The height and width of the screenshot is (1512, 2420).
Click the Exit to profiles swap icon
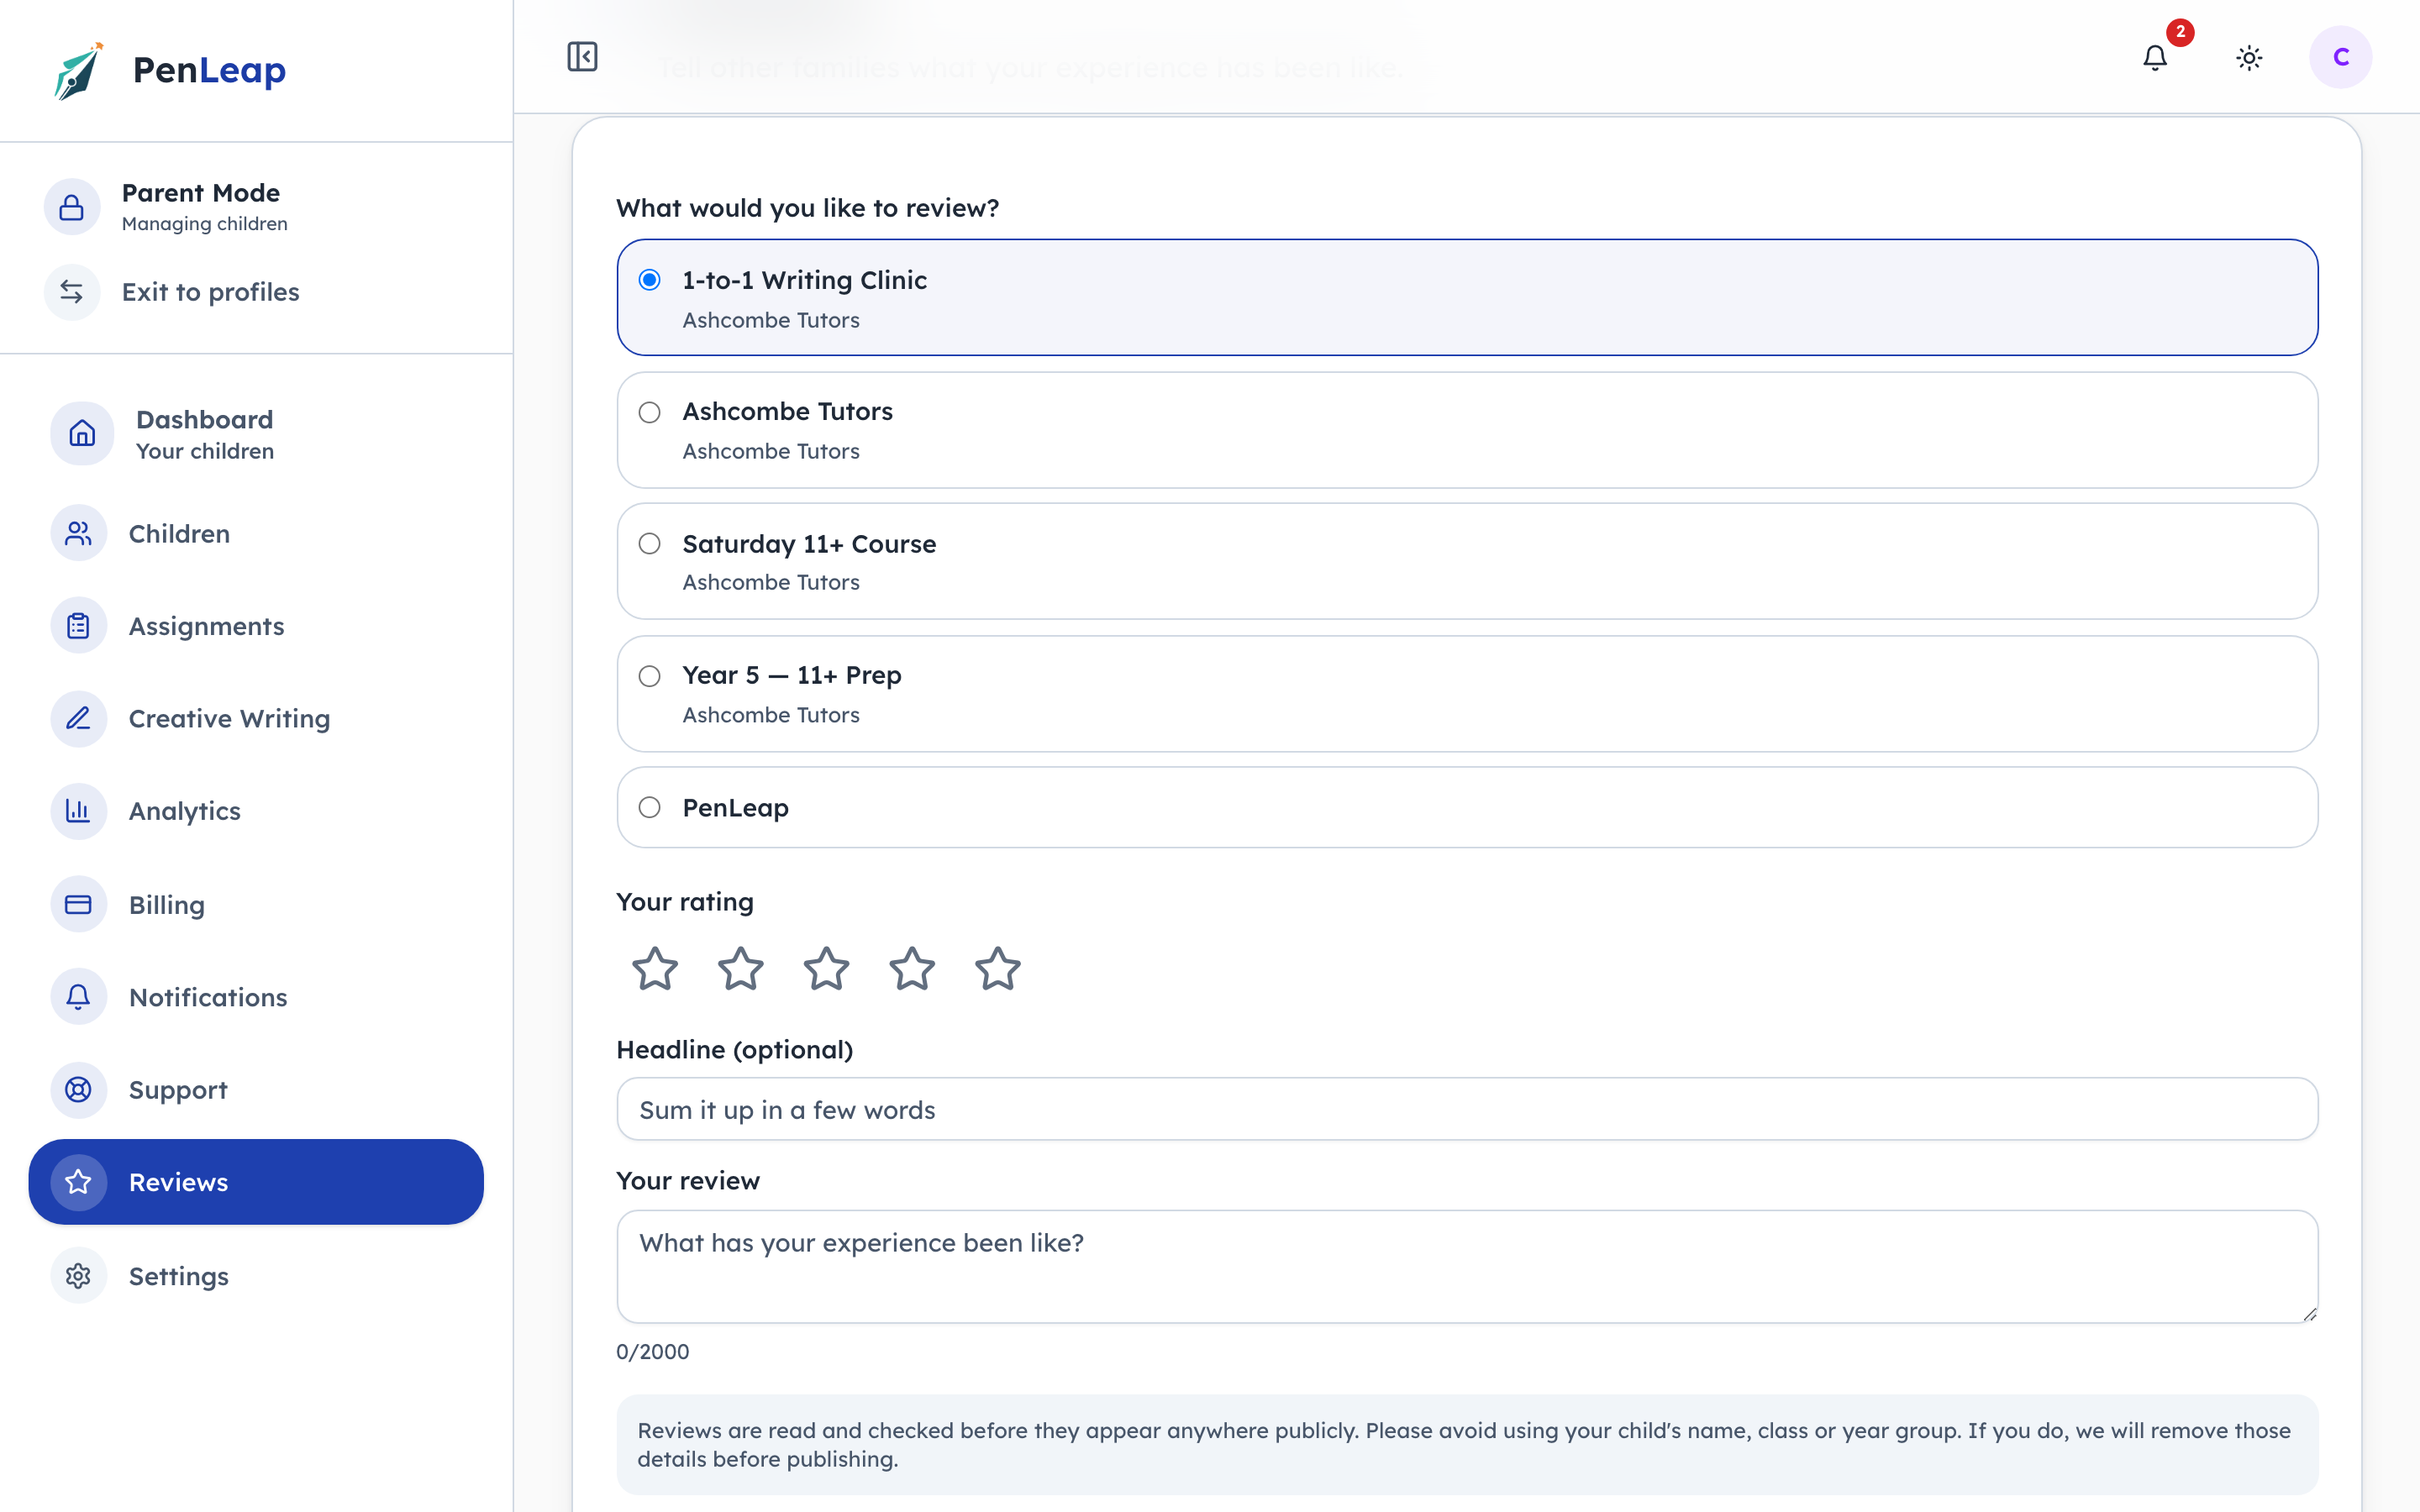72,292
